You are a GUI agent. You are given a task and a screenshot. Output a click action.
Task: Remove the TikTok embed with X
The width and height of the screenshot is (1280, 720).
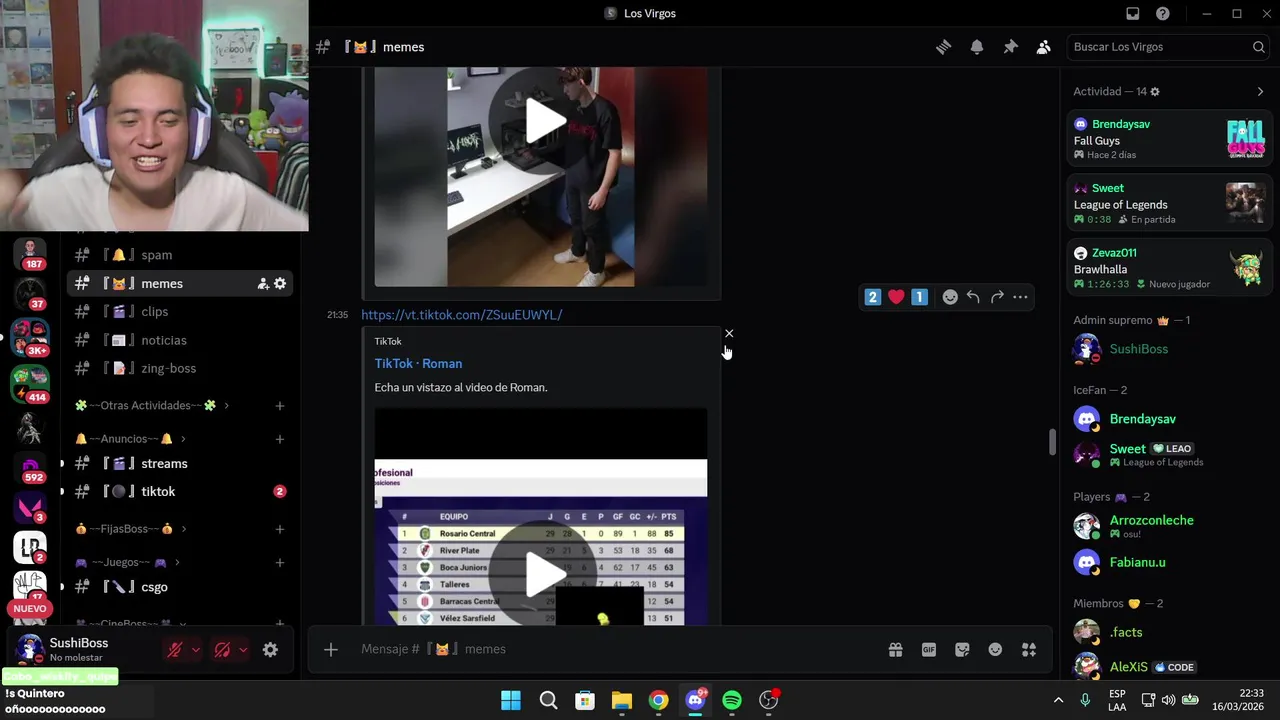pyautogui.click(x=729, y=333)
